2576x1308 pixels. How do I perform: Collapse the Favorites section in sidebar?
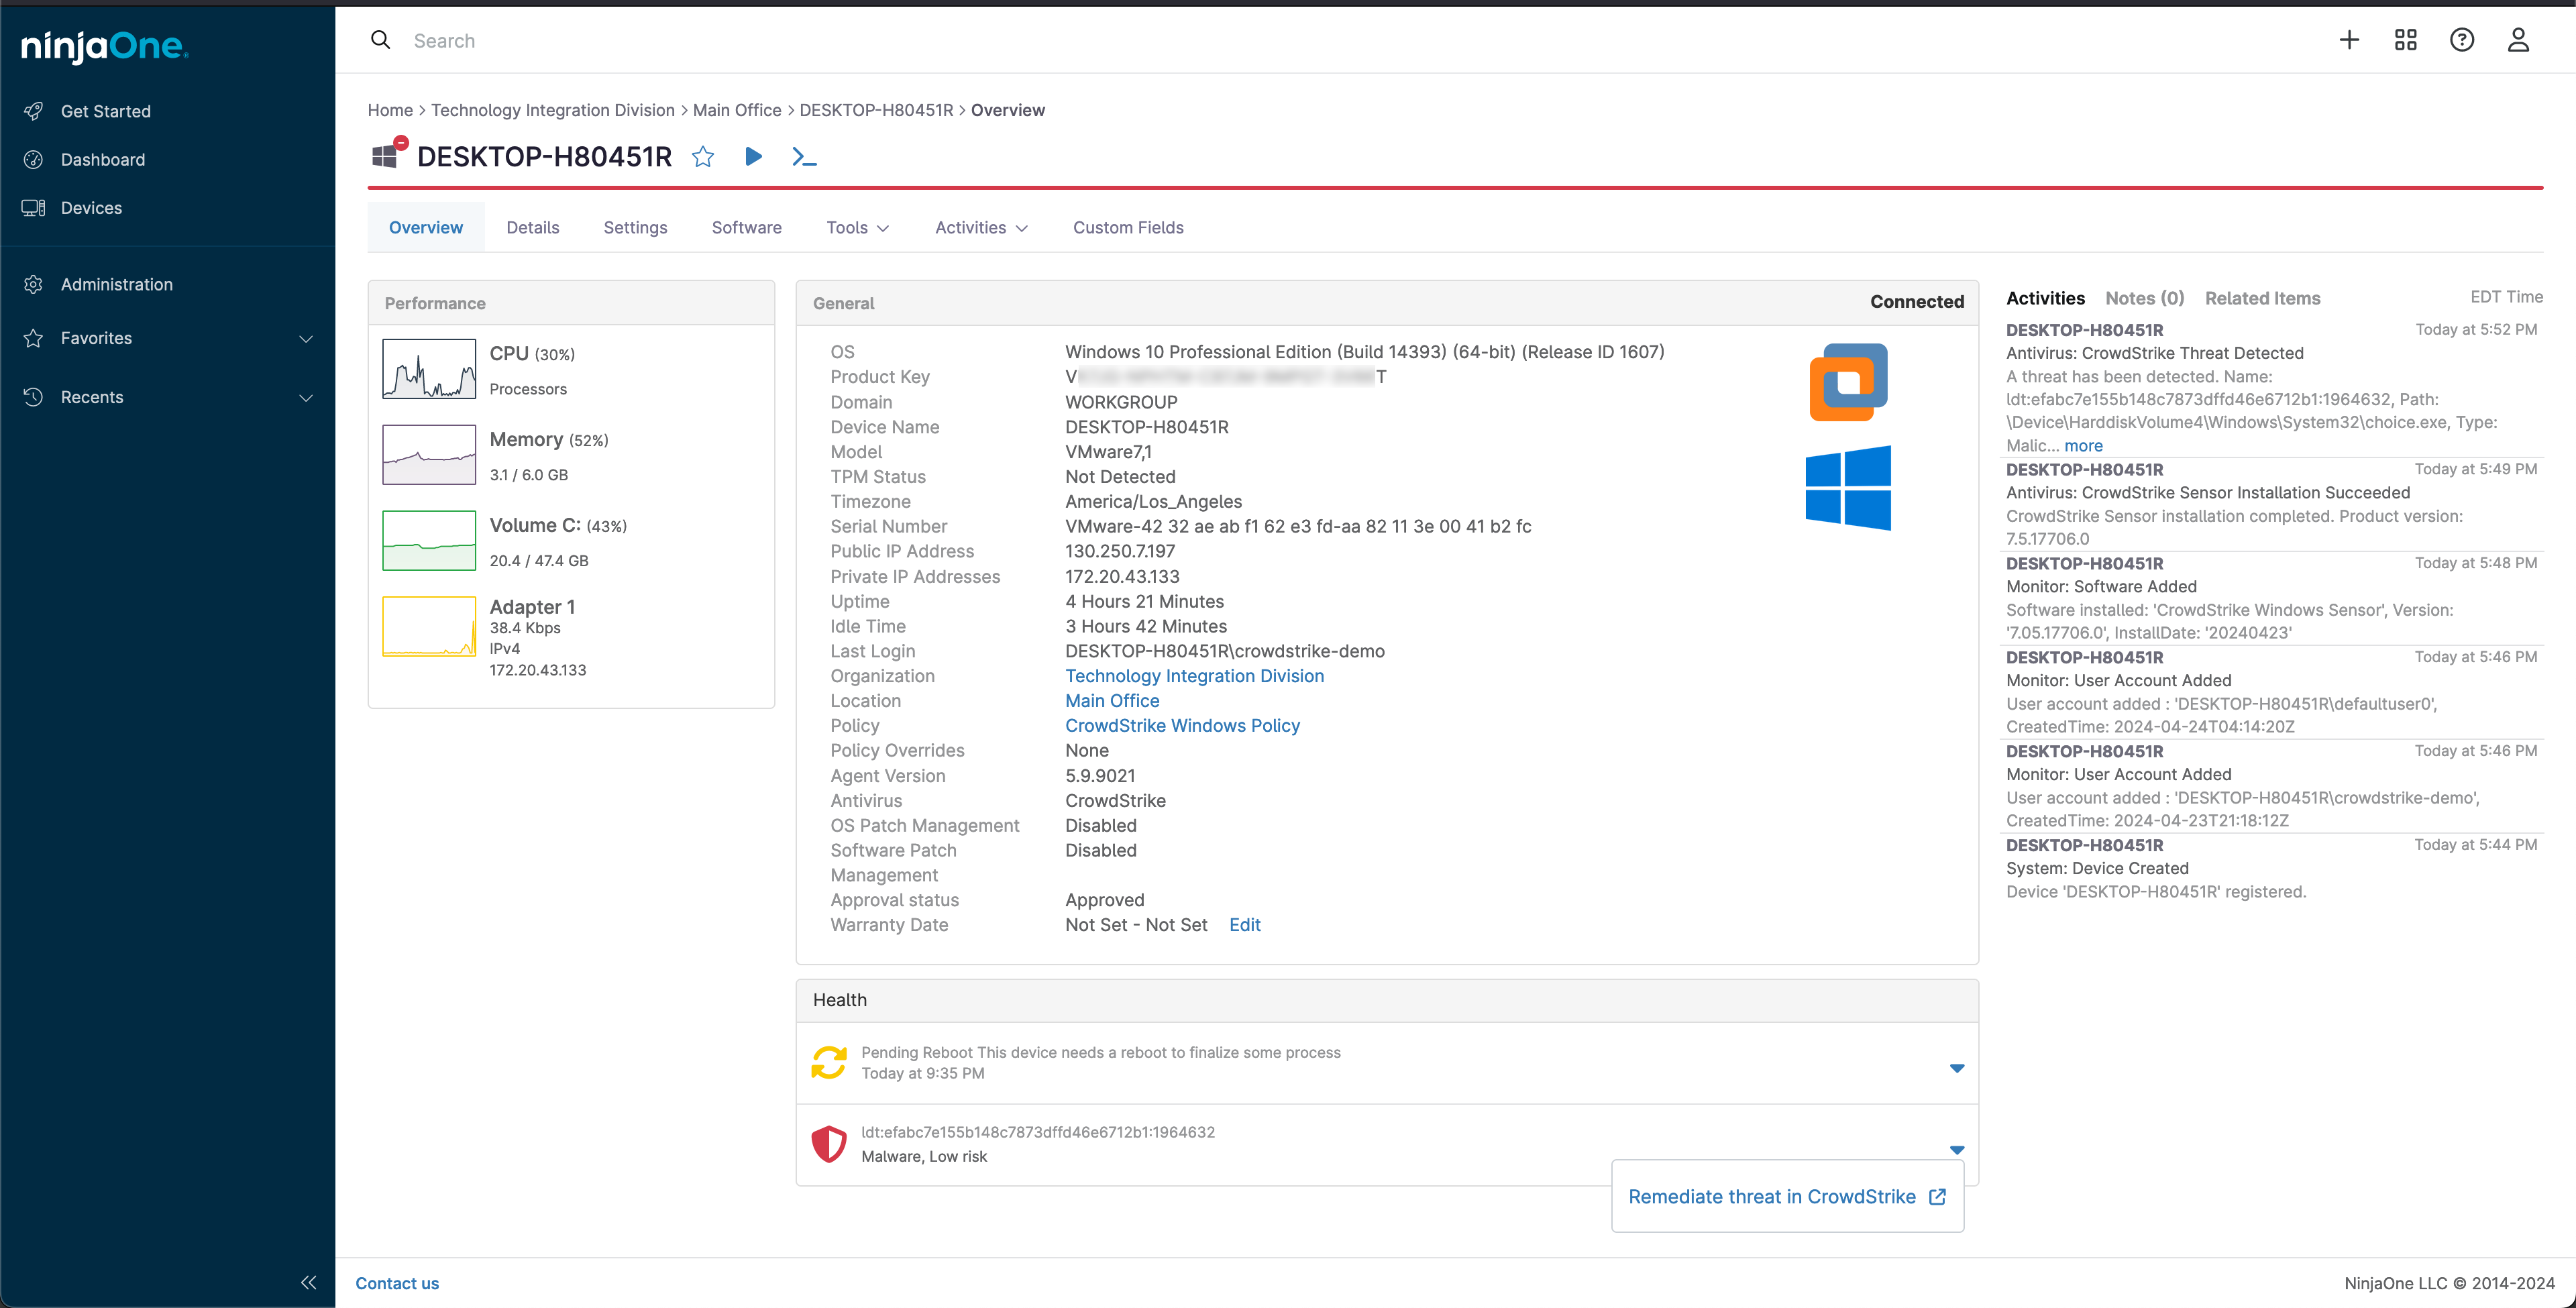(306, 338)
